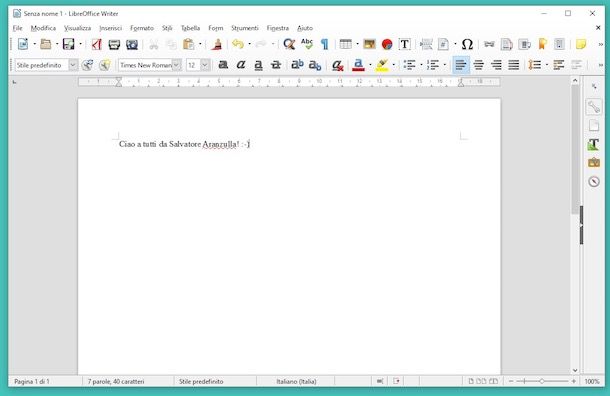The width and height of the screenshot is (610, 396).
Task: Align paragraph to the right
Action: coord(496,65)
